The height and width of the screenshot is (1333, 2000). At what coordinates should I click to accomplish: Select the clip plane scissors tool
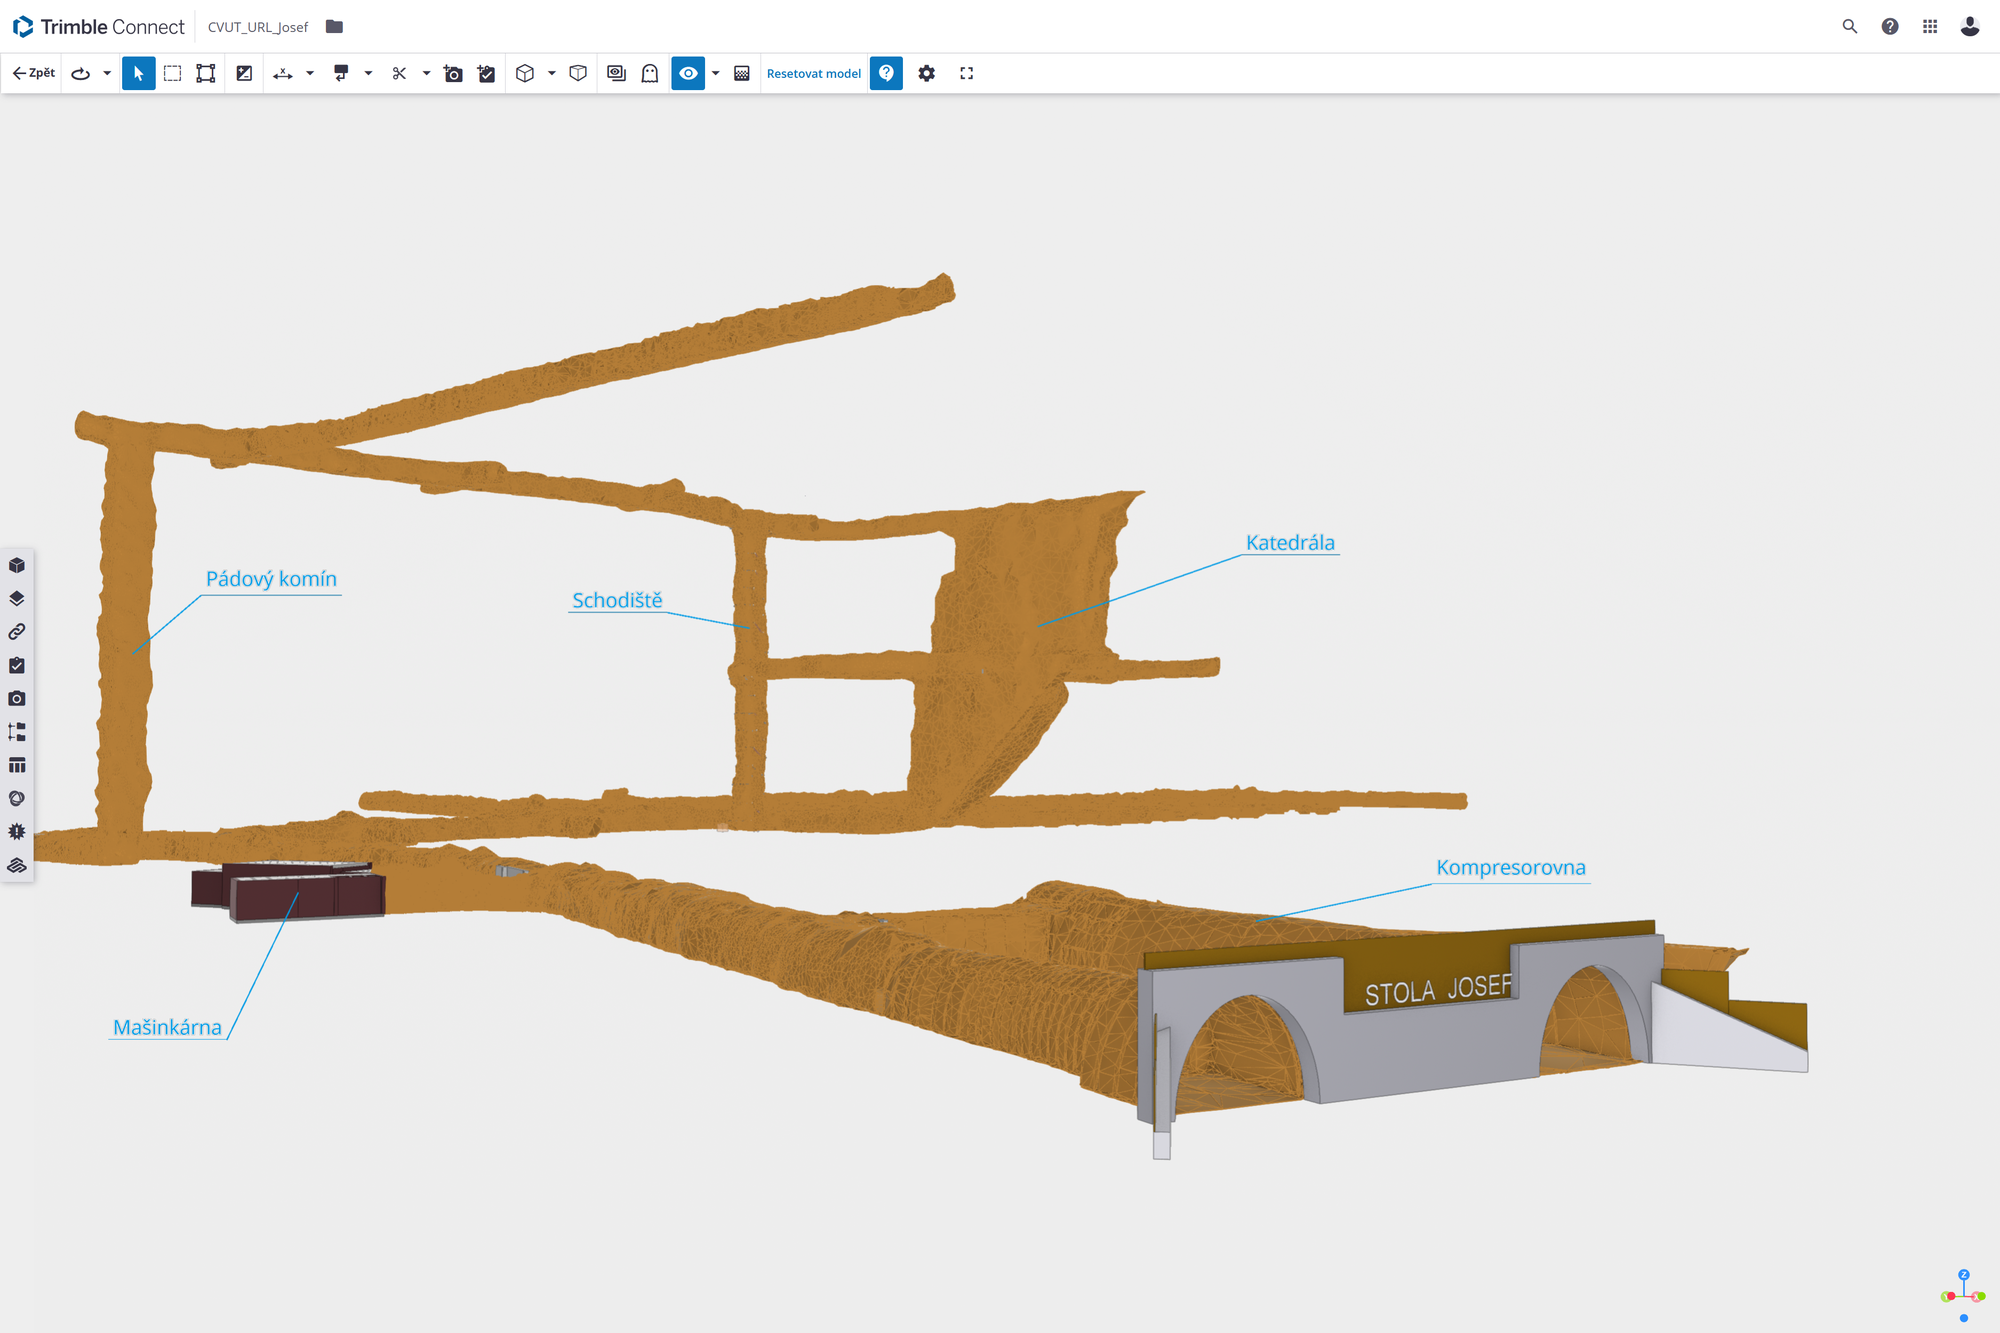(x=399, y=73)
